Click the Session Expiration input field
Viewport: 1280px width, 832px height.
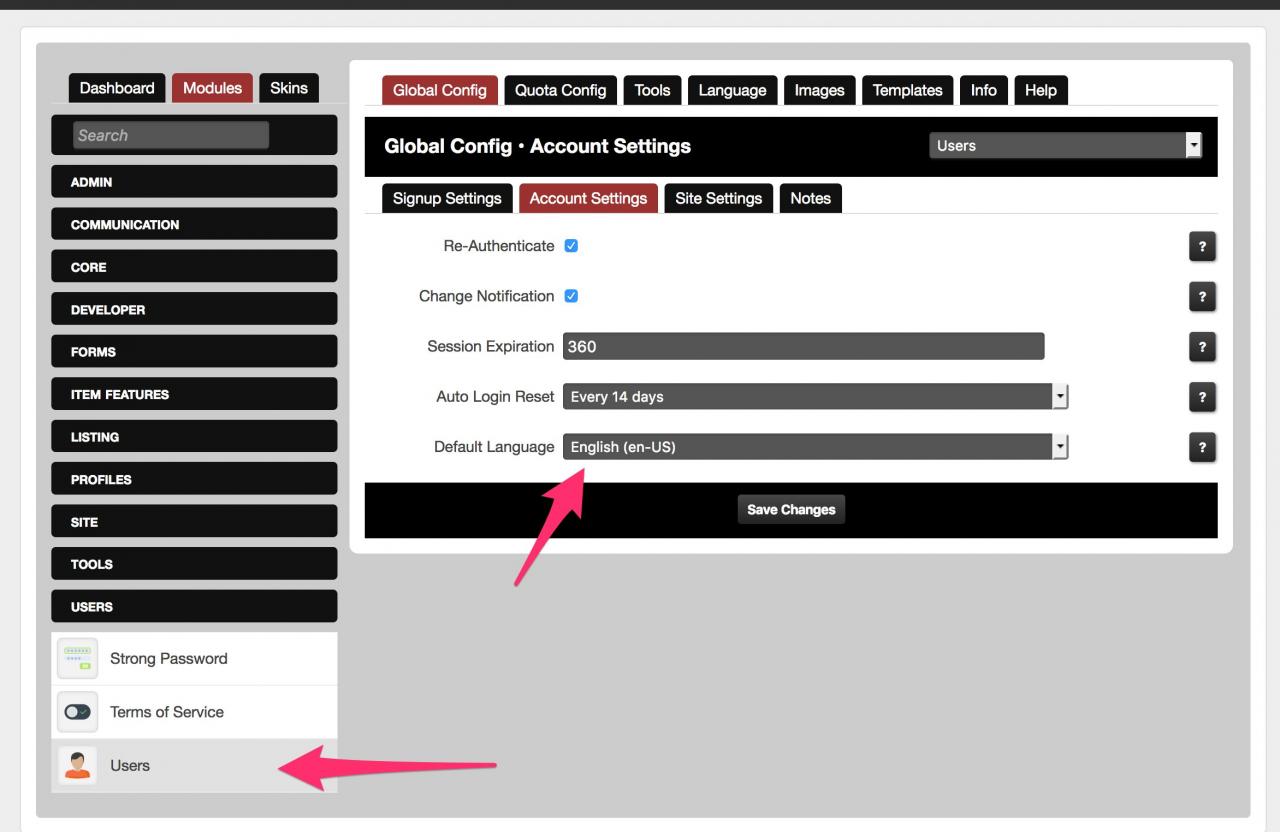tap(803, 347)
